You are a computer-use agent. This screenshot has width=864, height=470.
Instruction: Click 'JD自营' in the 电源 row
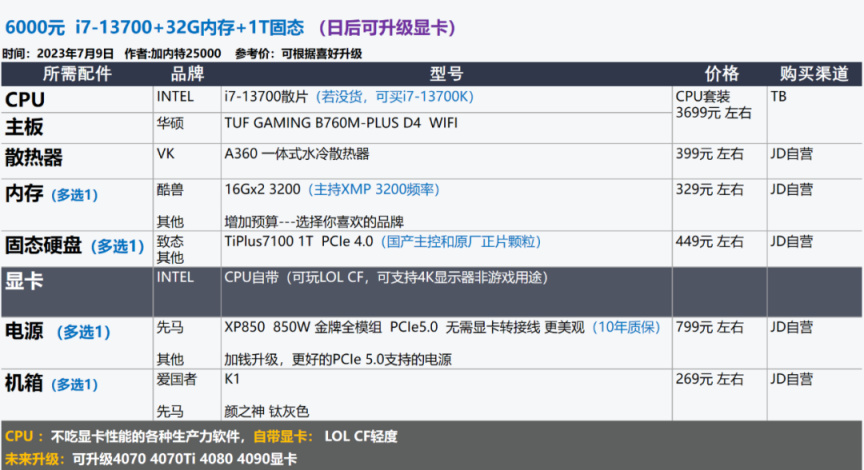click(x=792, y=327)
